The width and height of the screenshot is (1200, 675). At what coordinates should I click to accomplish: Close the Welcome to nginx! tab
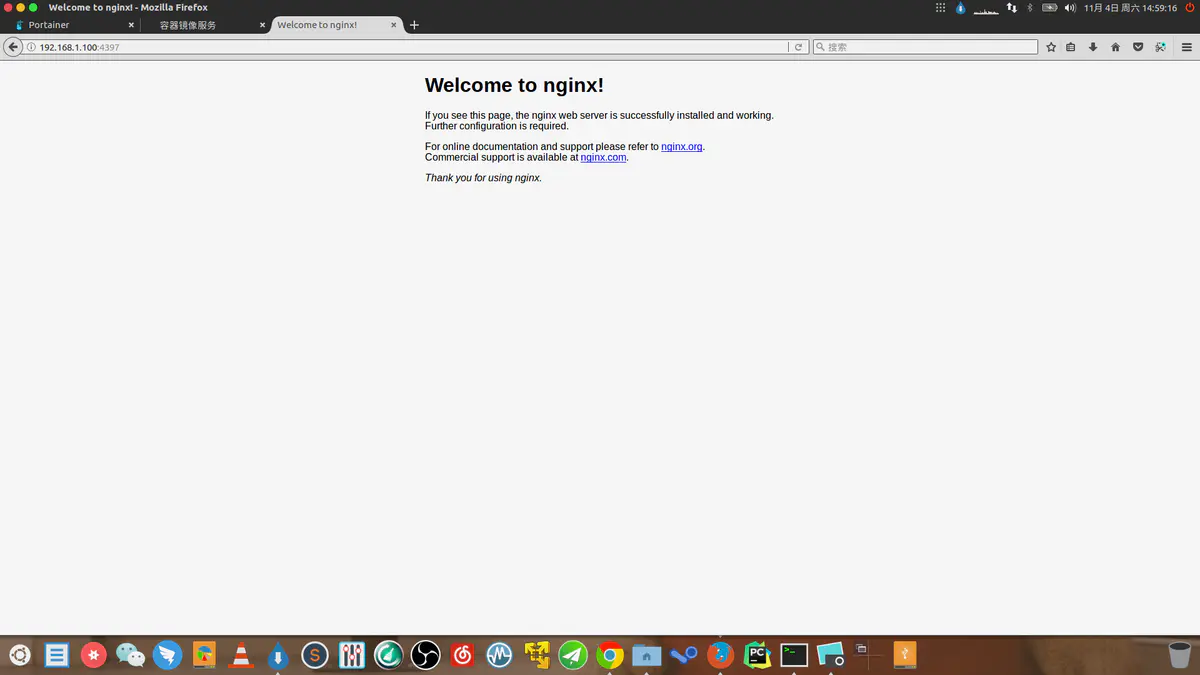click(393, 25)
